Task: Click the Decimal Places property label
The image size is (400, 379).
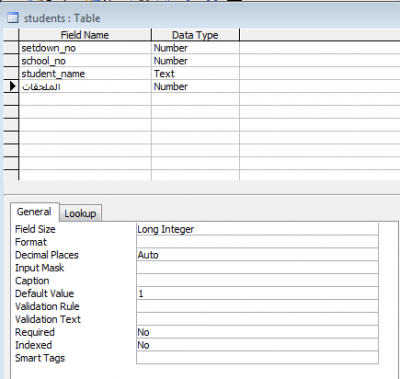Action: [x=47, y=255]
